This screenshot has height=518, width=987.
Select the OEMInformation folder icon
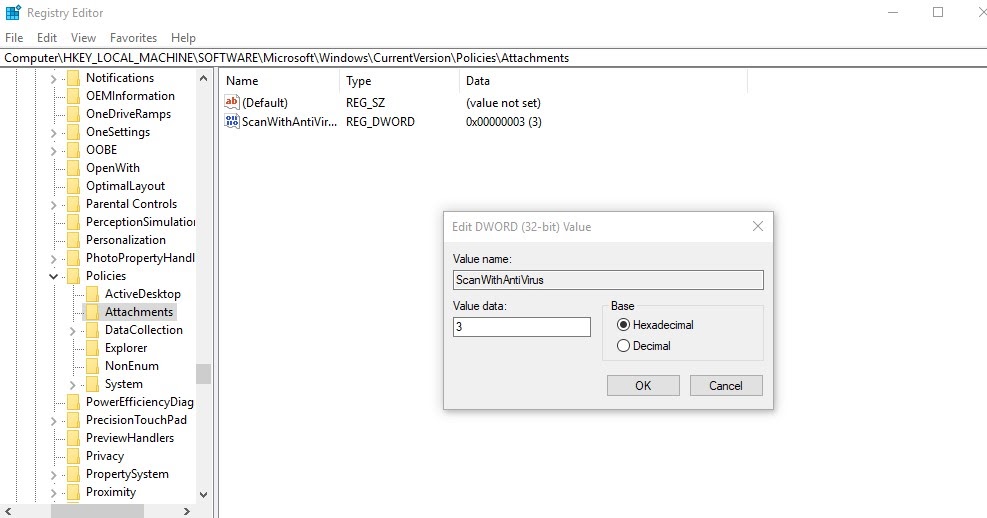coord(74,96)
